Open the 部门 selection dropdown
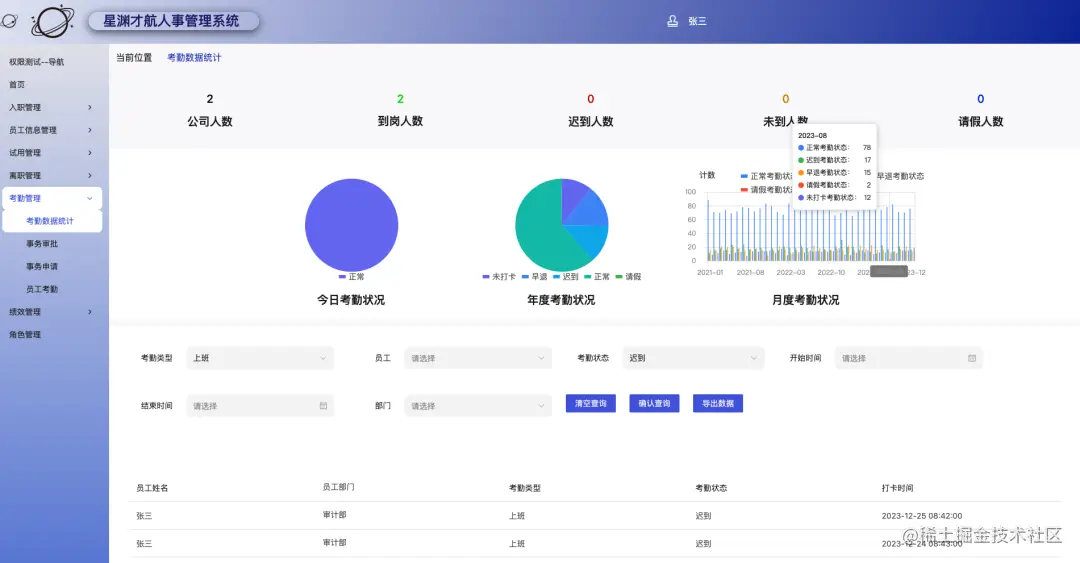 click(x=477, y=406)
